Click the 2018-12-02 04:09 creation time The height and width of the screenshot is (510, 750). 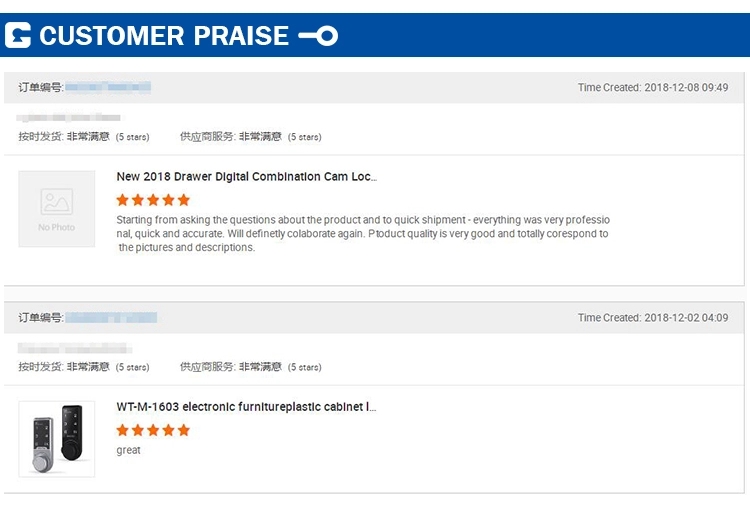tap(653, 318)
